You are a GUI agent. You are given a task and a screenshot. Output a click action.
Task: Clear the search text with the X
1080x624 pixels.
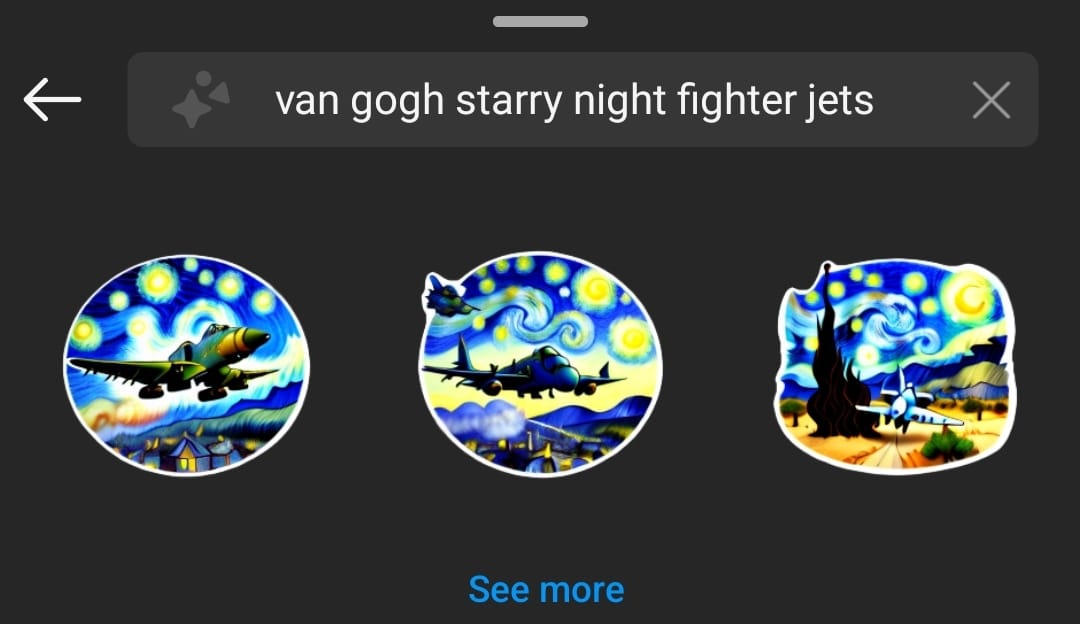pyautogui.click(x=991, y=100)
